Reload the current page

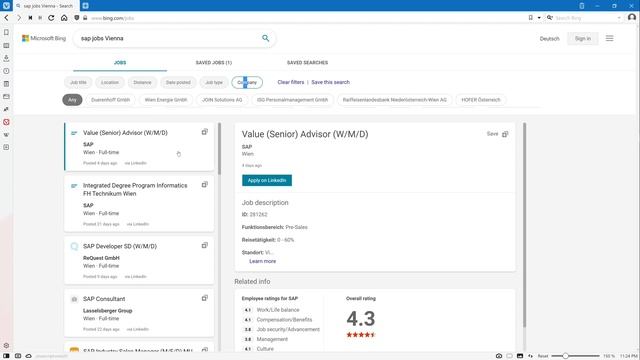[51, 18]
